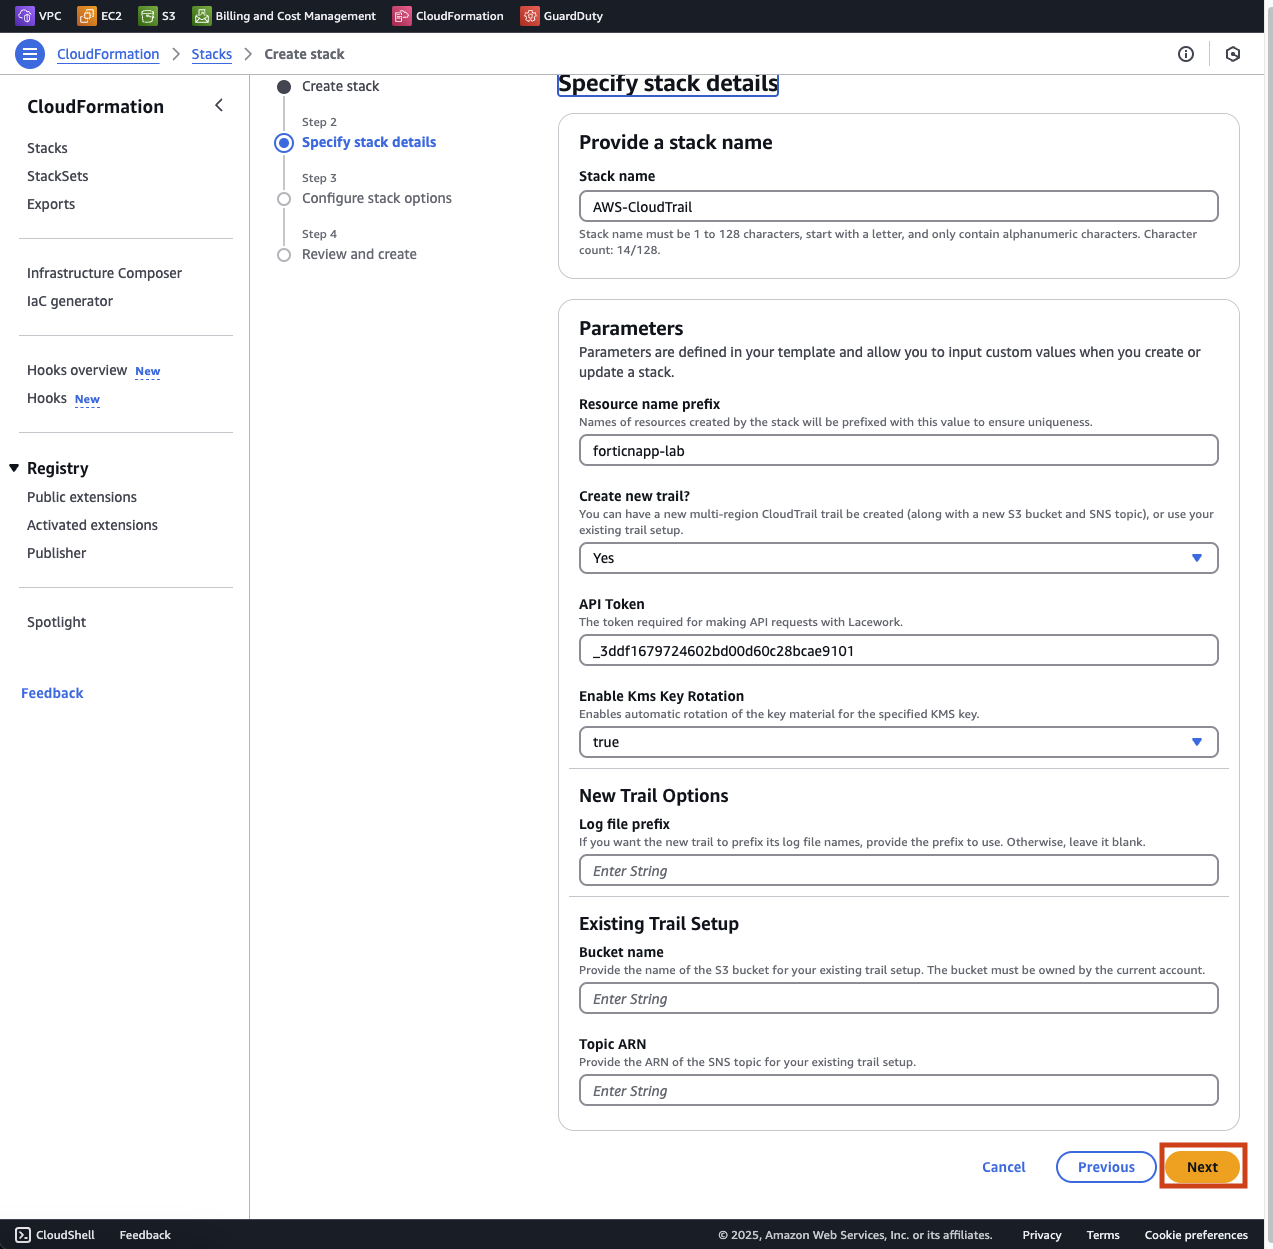Click the Stack name input field
This screenshot has width=1273, height=1249.
pos(898,206)
